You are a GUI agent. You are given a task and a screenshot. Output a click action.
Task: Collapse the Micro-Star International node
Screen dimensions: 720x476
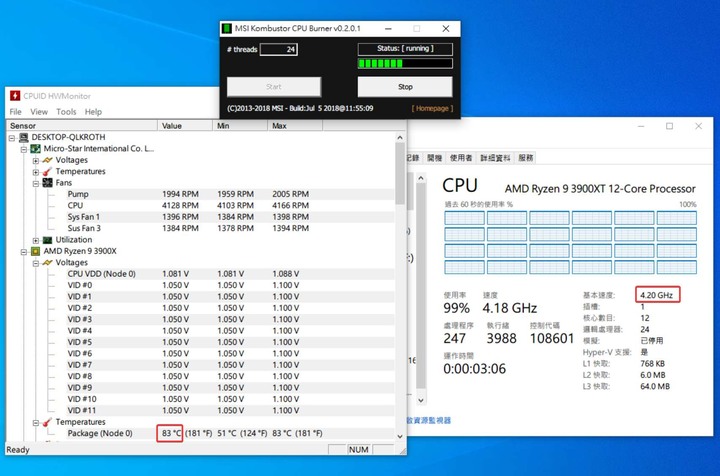[24, 149]
